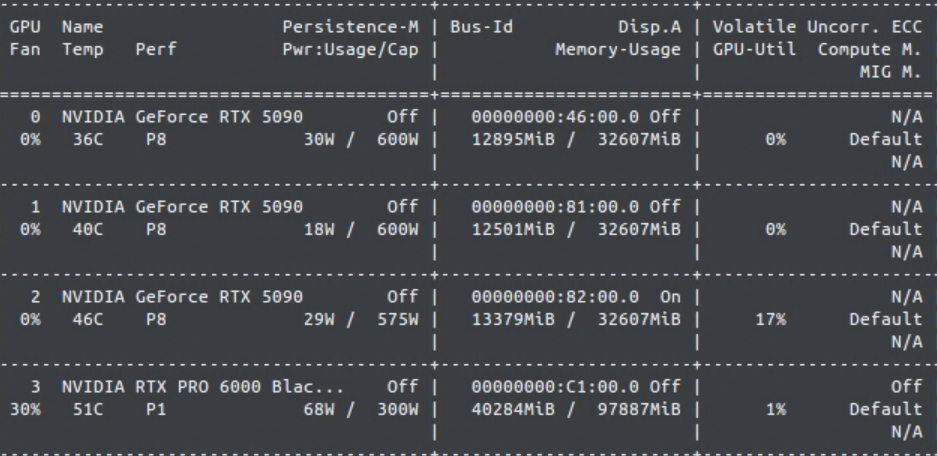This screenshot has height=456, width=937.
Task: Click GPU utilization '1%'
Action: [x=776, y=409]
